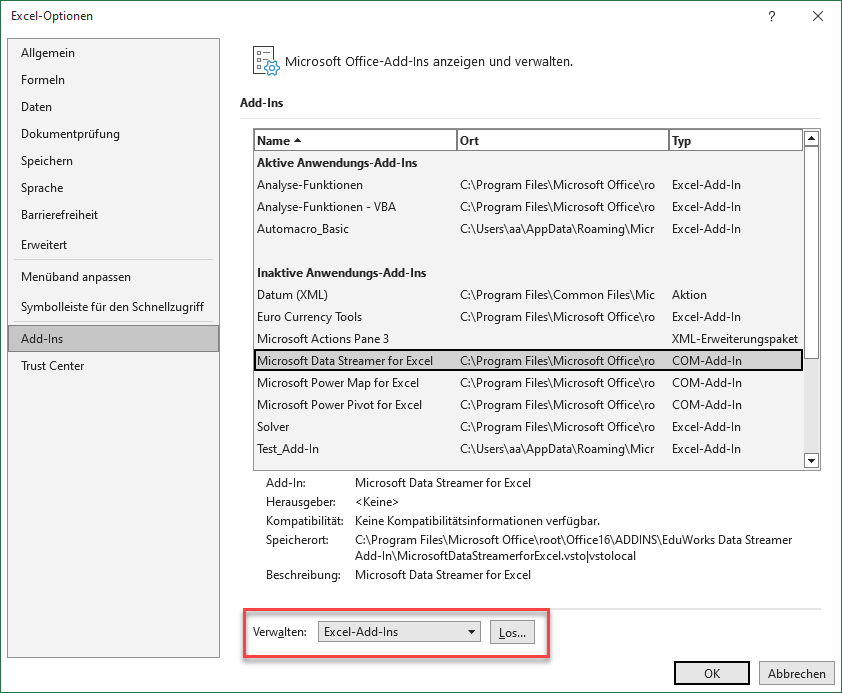Select Microsoft Power Map for Excel

click(x=528, y=383)
